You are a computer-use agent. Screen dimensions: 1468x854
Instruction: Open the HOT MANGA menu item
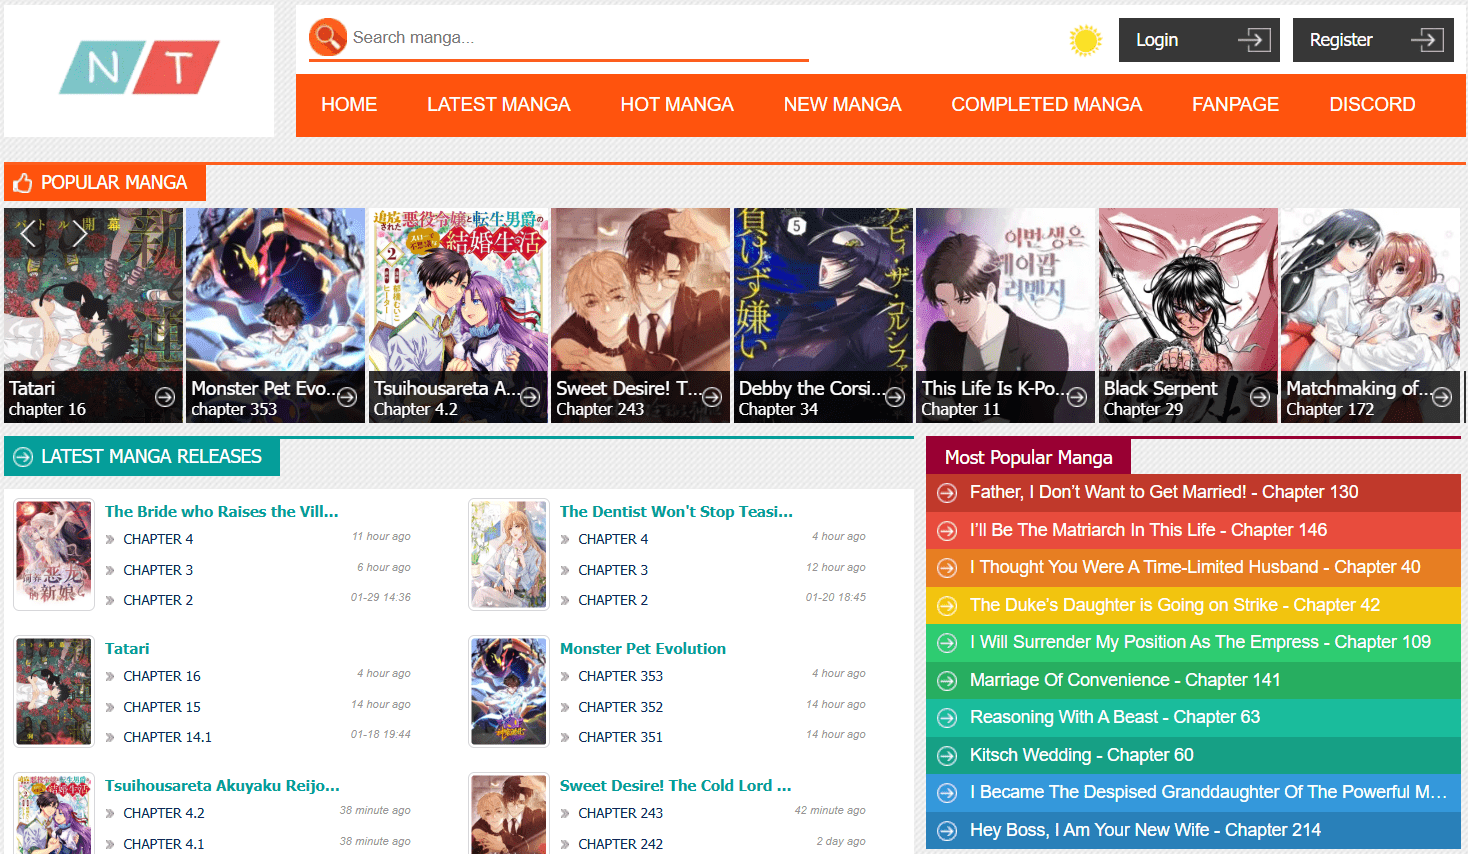coord(677,105)
